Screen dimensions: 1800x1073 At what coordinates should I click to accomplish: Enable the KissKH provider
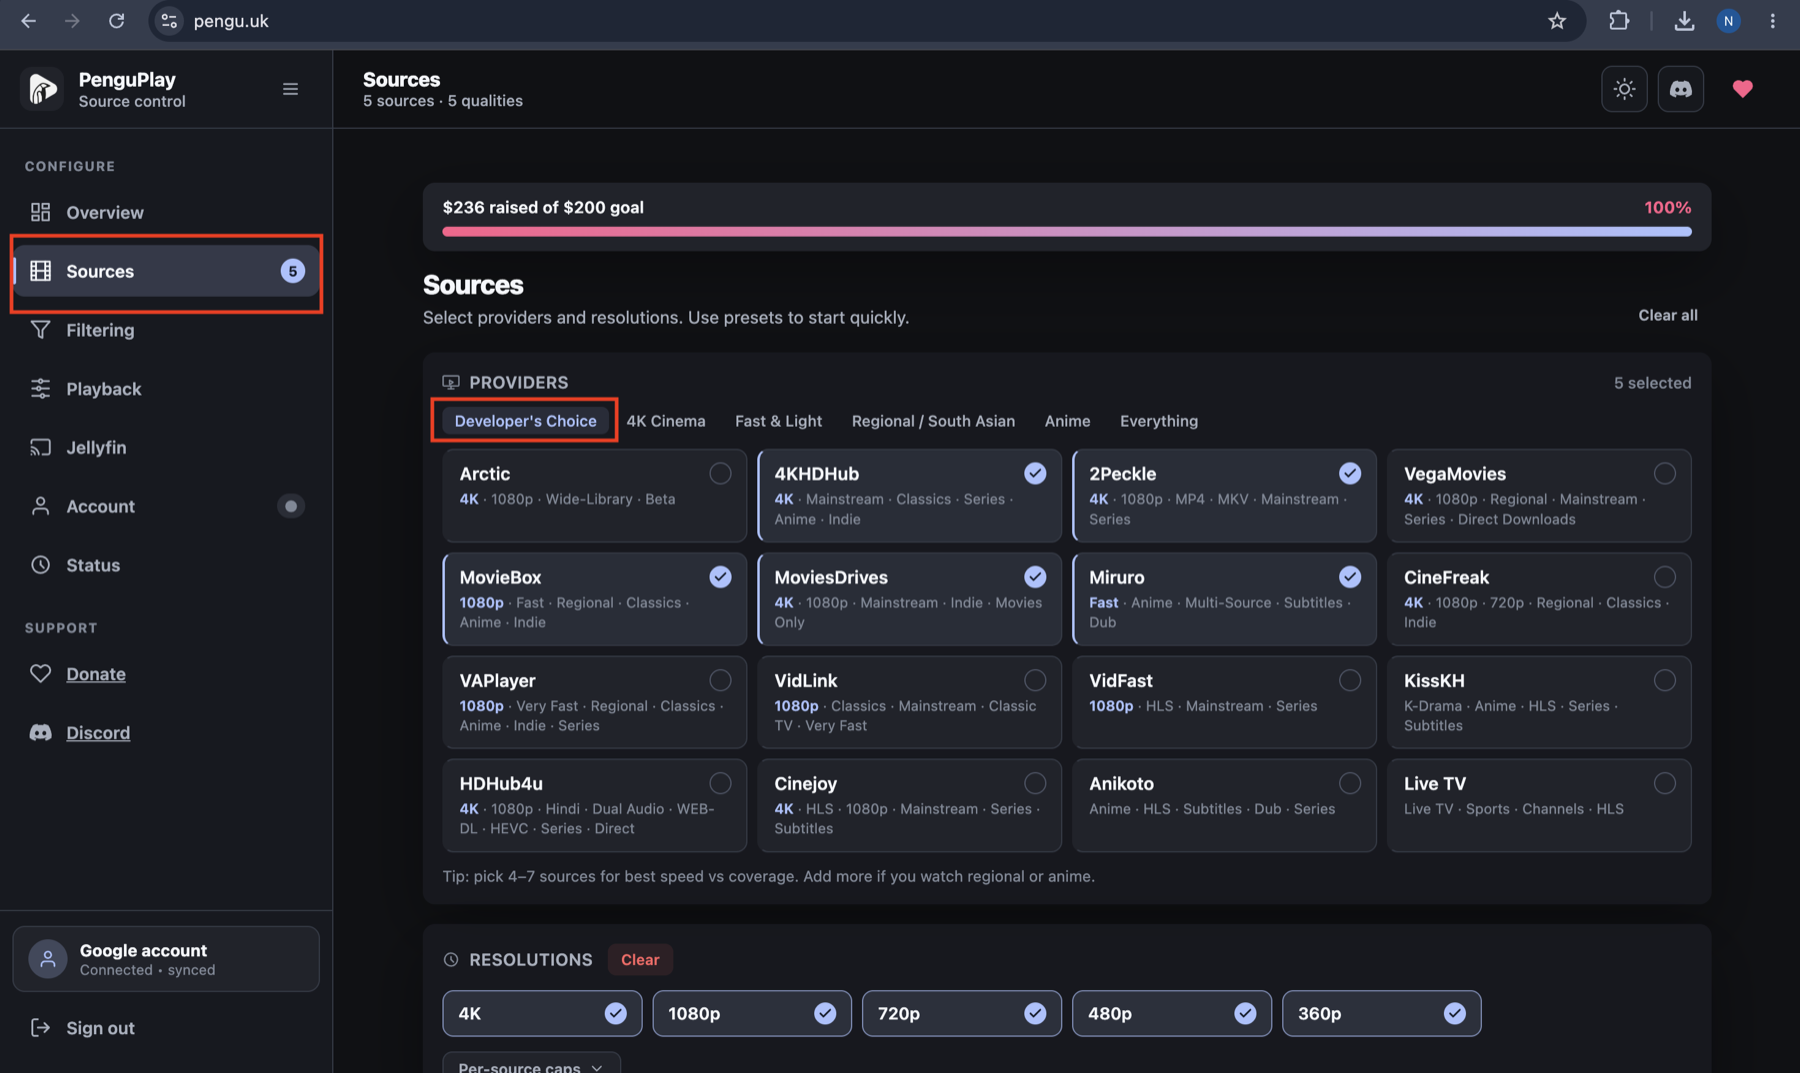point(1539,702)
